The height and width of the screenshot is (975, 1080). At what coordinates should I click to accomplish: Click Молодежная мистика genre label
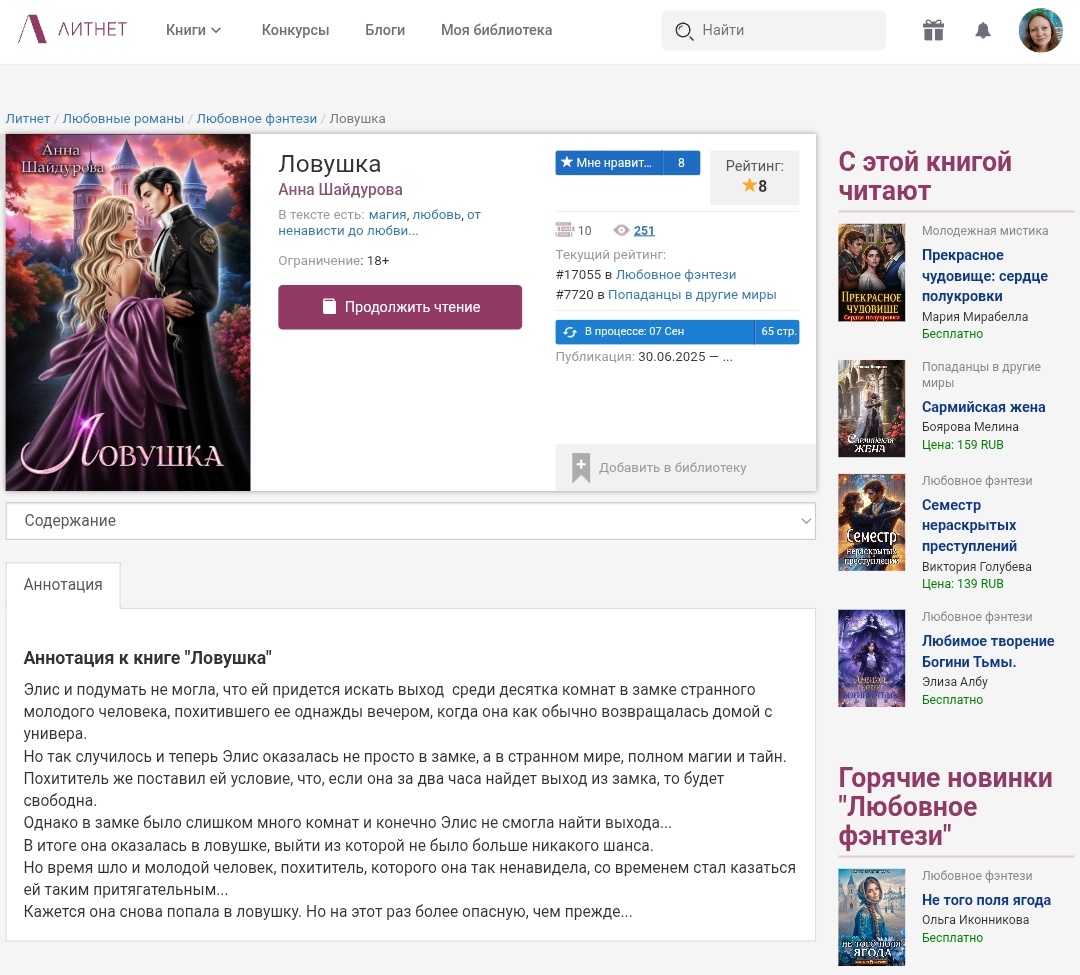coord(985,231)
